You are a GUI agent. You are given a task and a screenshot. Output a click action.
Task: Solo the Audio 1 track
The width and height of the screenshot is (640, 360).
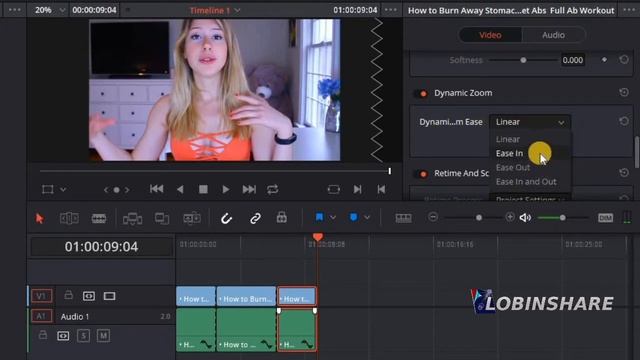tap(83, 336)
